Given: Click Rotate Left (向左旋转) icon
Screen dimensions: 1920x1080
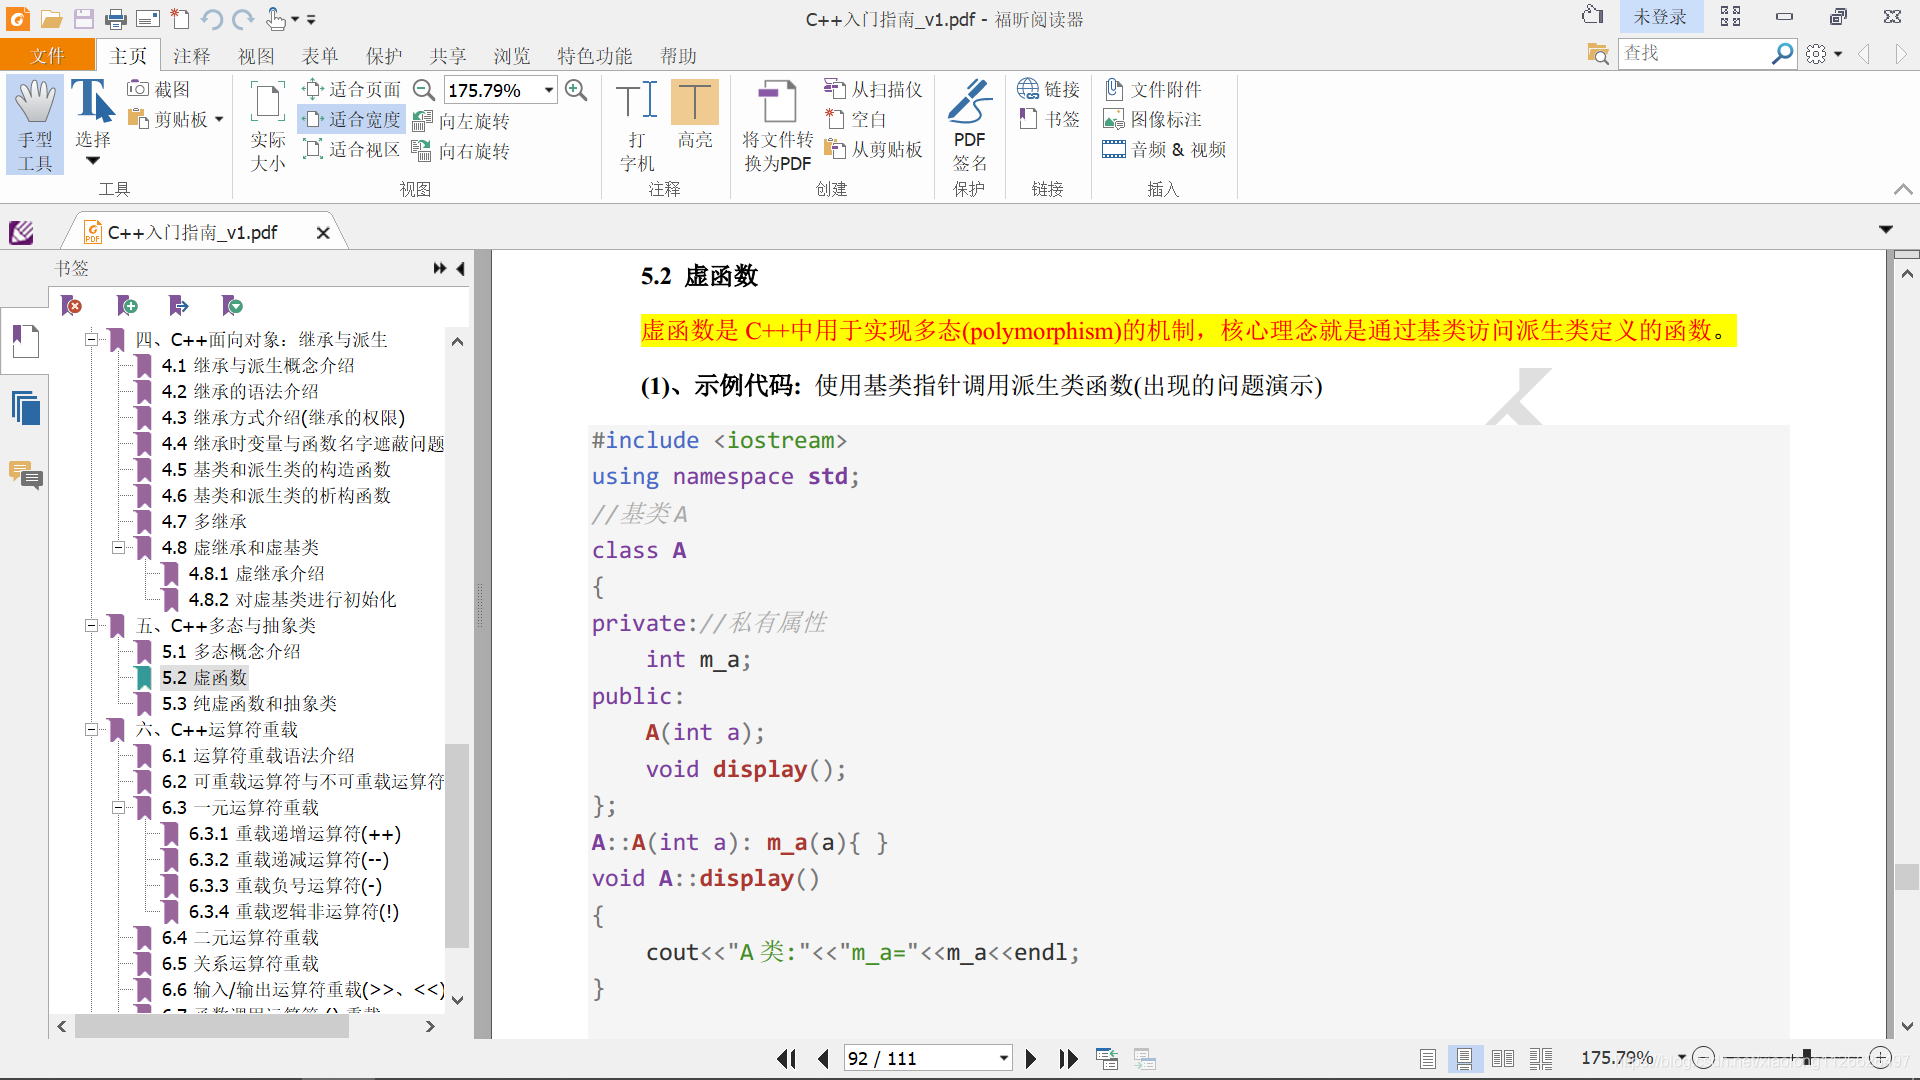Looking at the screenshot, I should (x=423, y=121).
